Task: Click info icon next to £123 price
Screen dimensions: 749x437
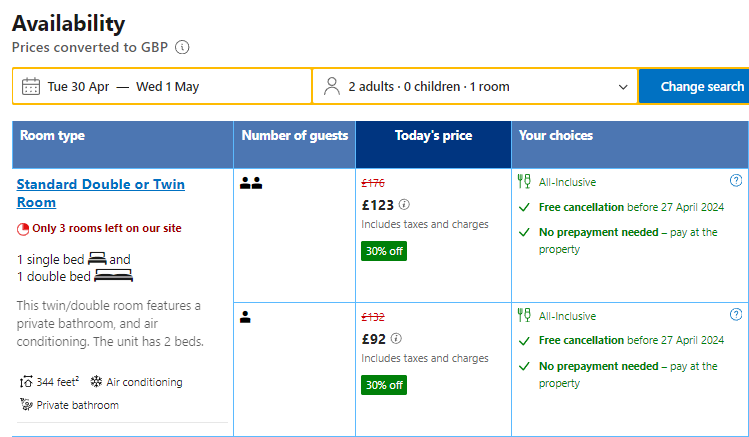Action: (404, 204)
